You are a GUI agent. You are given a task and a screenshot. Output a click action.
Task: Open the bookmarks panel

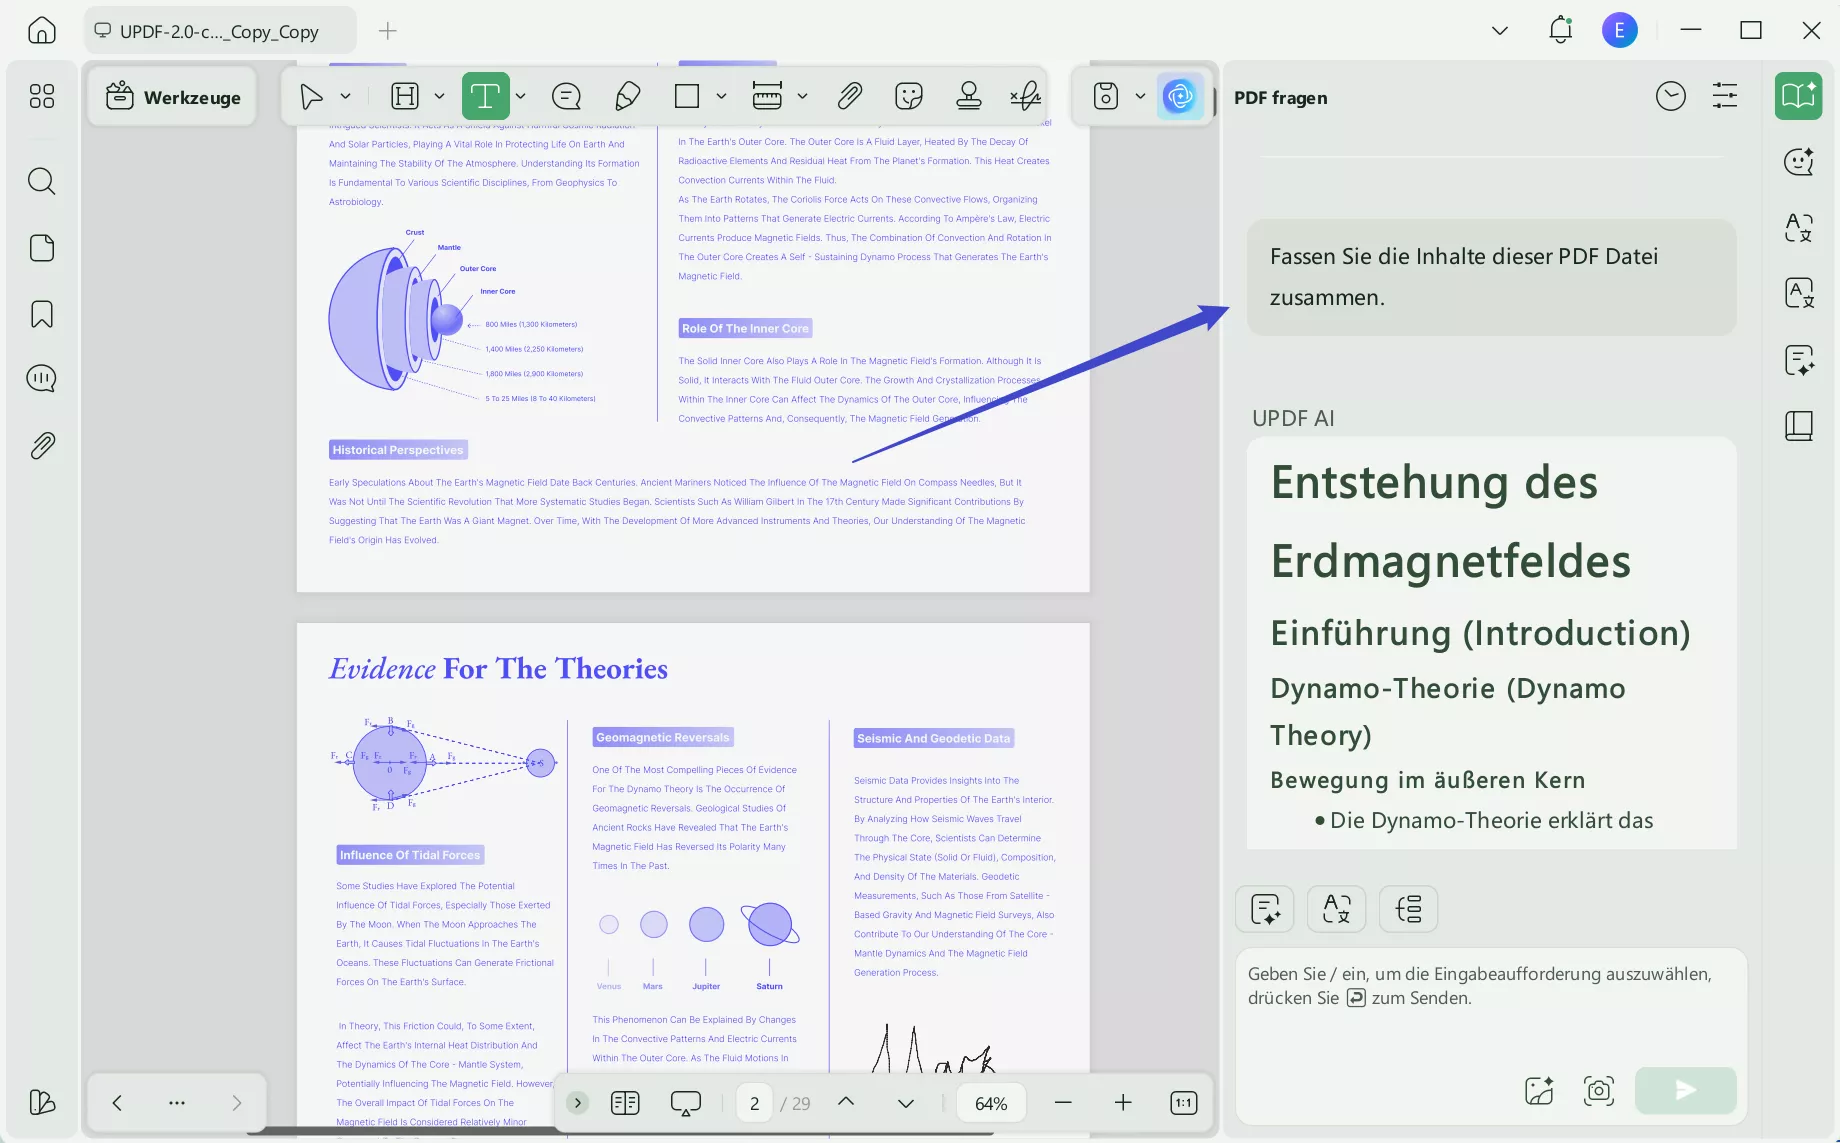click(x=41, y=314)
